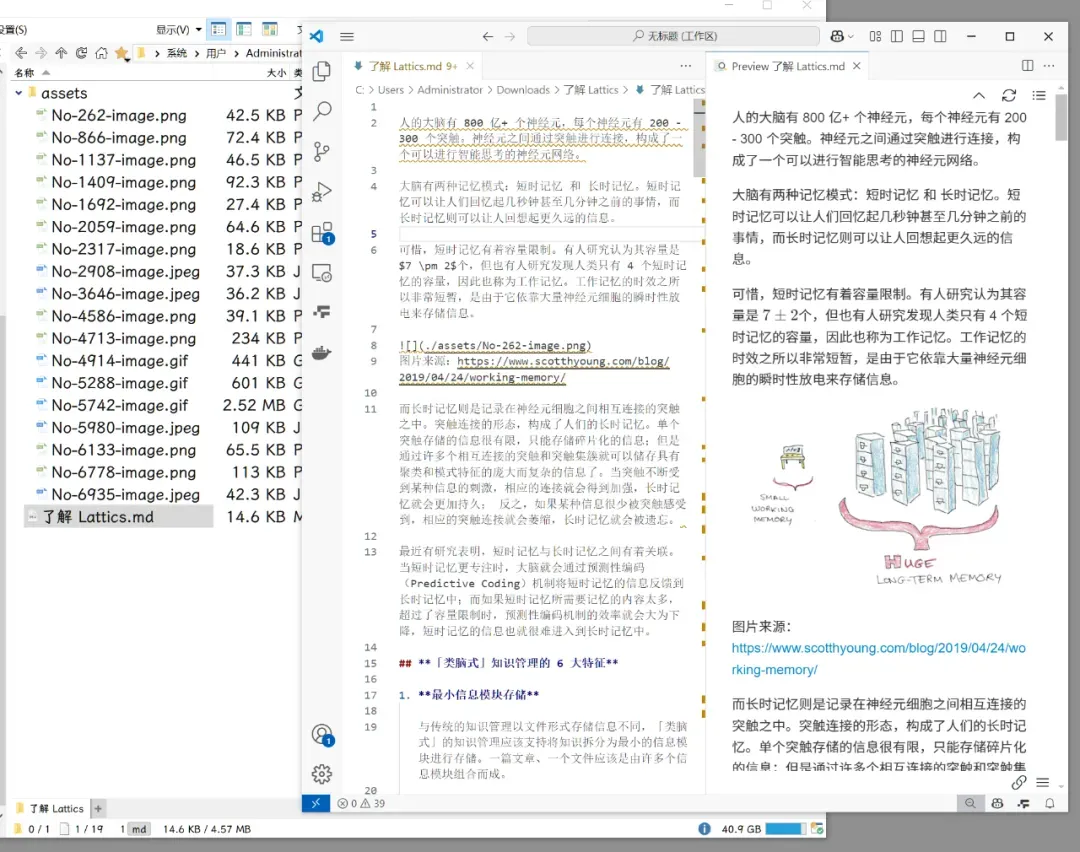
Task: Split the preview editor to the right
Action: (1028, 65)
